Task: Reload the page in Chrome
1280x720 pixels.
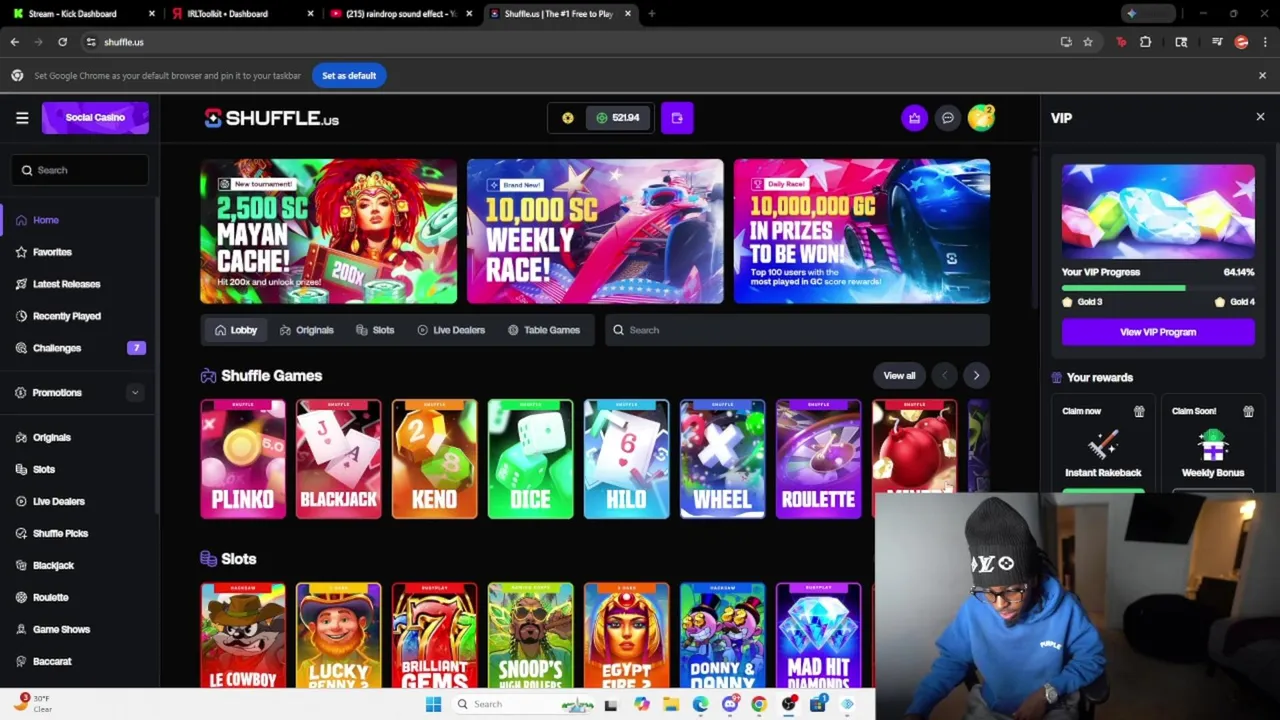Action: (x=62, y=42)
